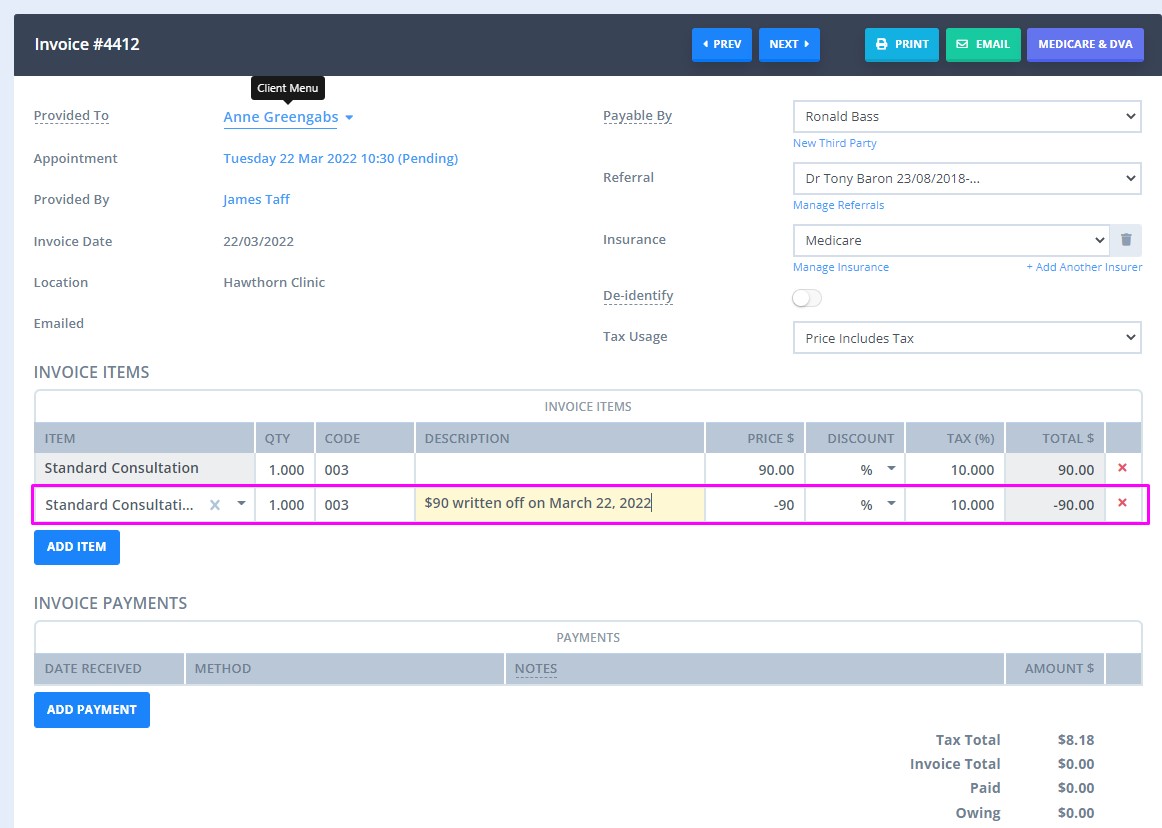Toggle the De-identify switch on

tap(806, 297)
